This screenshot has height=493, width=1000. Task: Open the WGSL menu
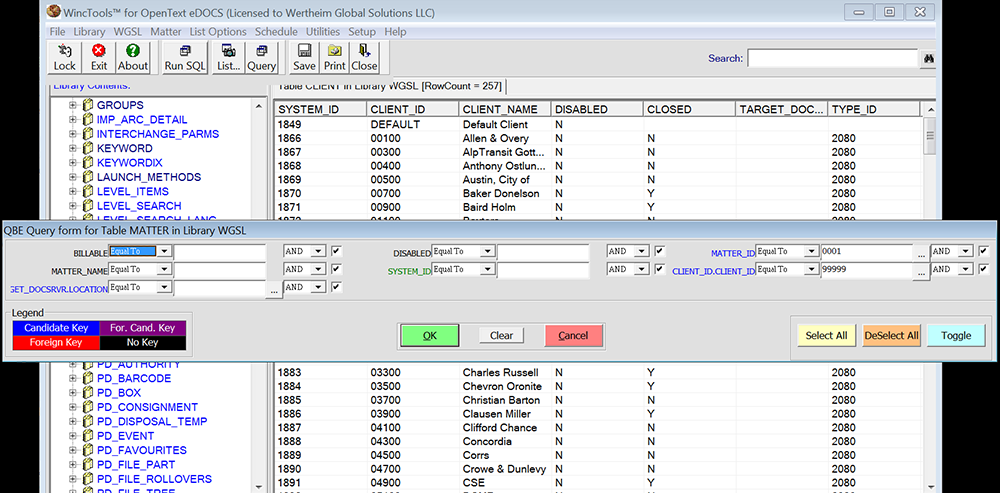[x=128, y=31]
